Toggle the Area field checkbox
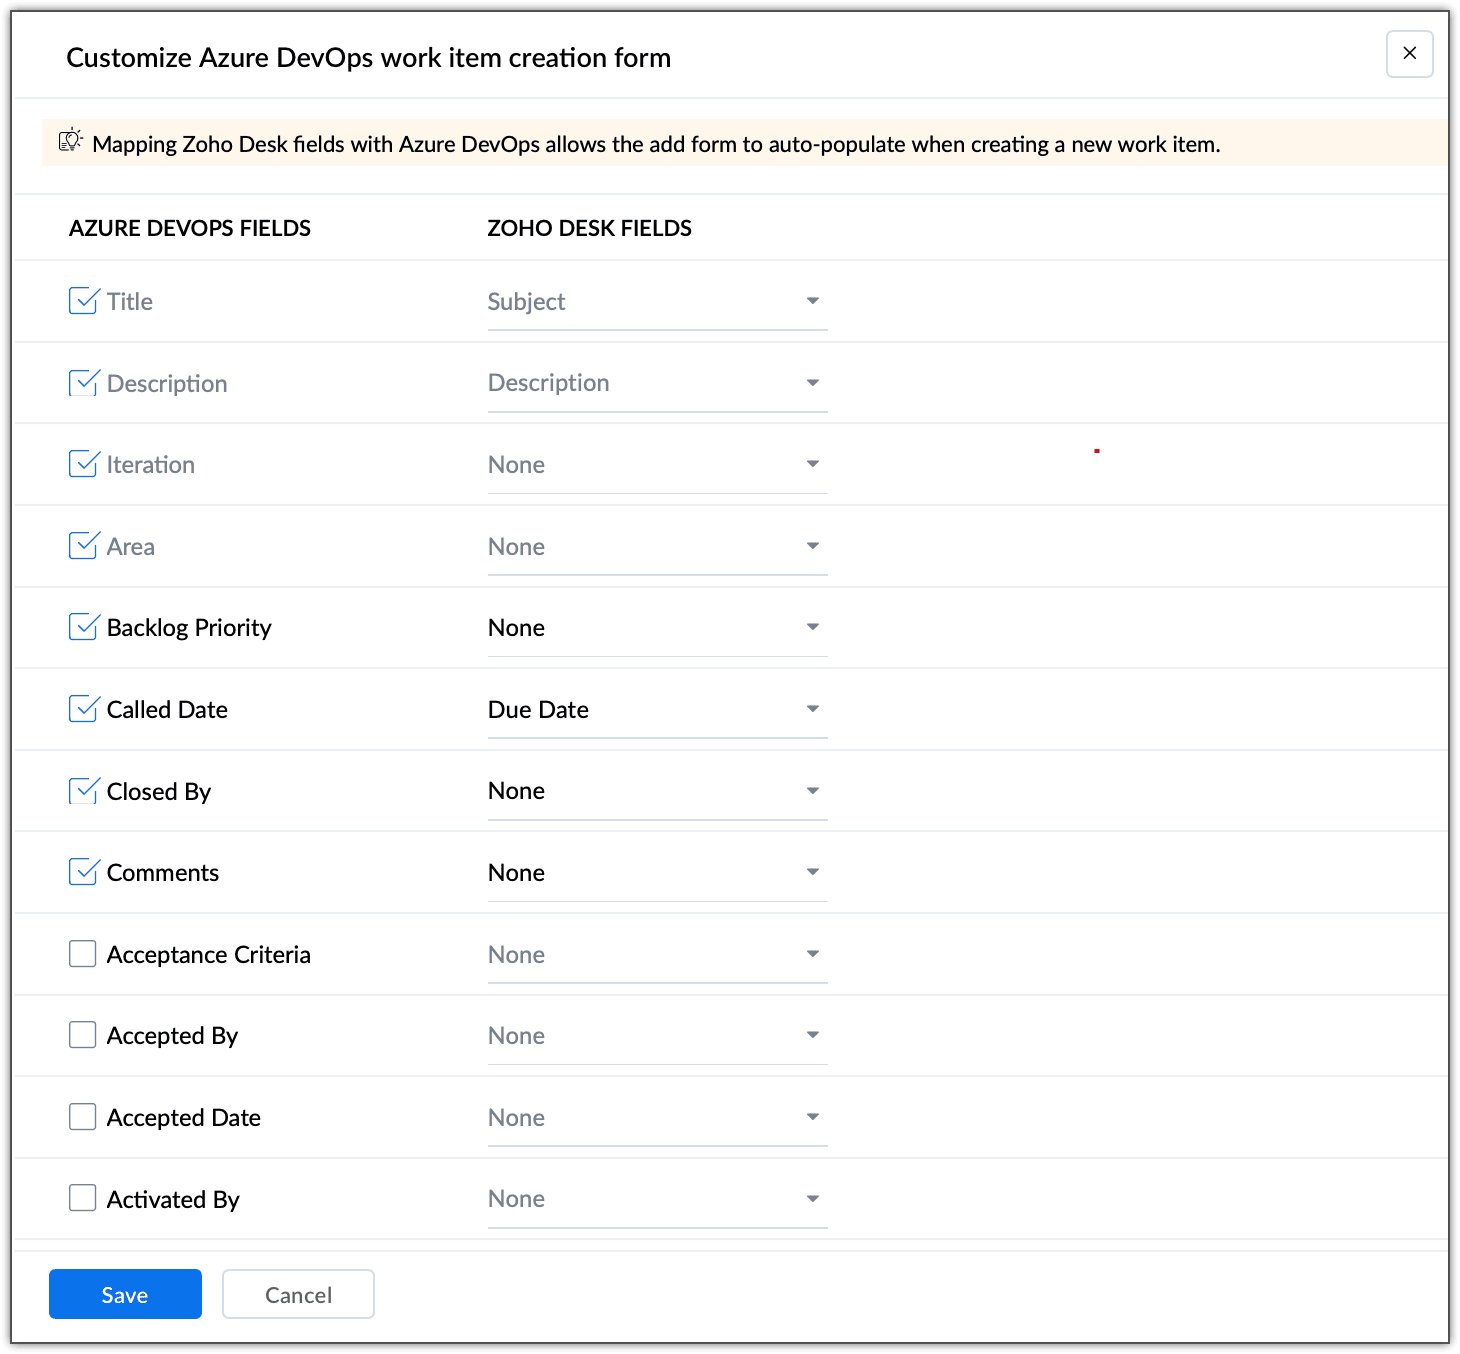The height and width of the screenshot is (1354, 1460). [x=83, y=546]
